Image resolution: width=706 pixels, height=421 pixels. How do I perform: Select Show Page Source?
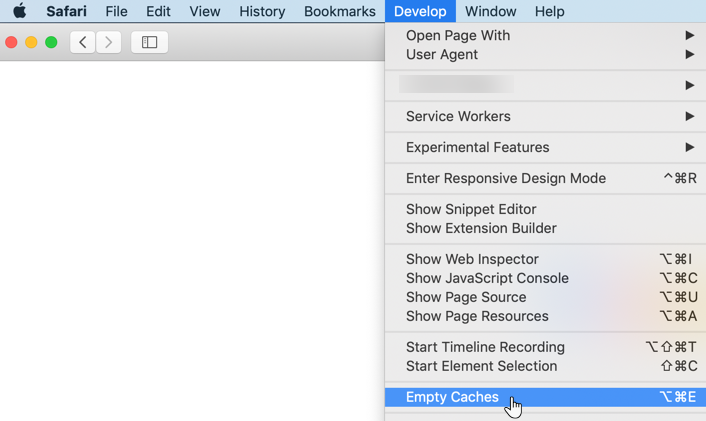(x=545, y=297)
